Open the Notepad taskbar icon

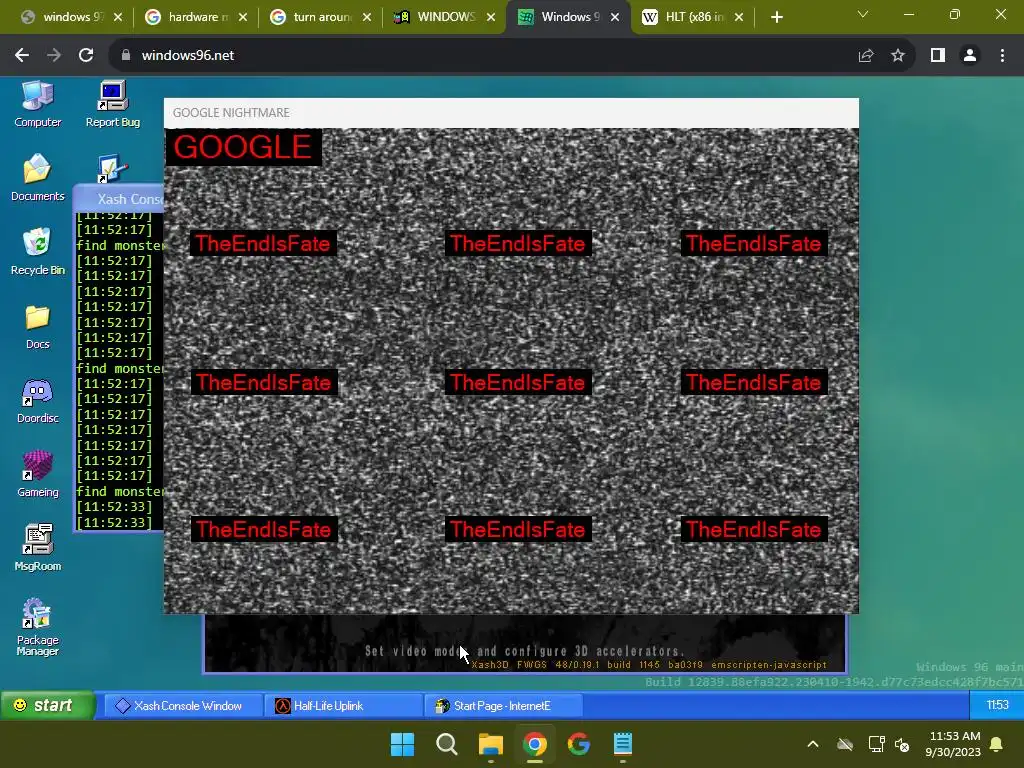(x=623, y=744)
